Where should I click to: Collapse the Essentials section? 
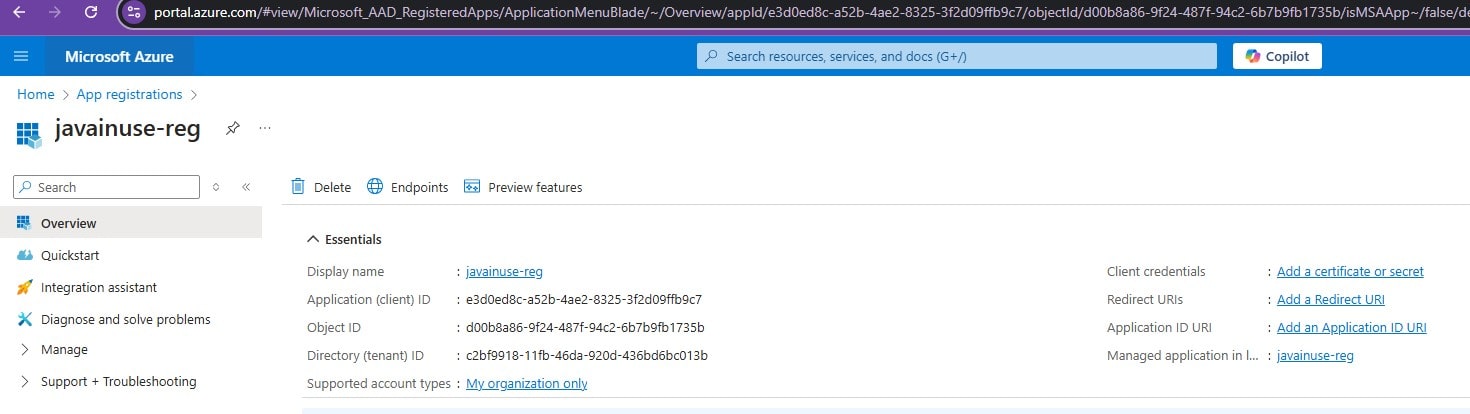click(x=345, y=239)
